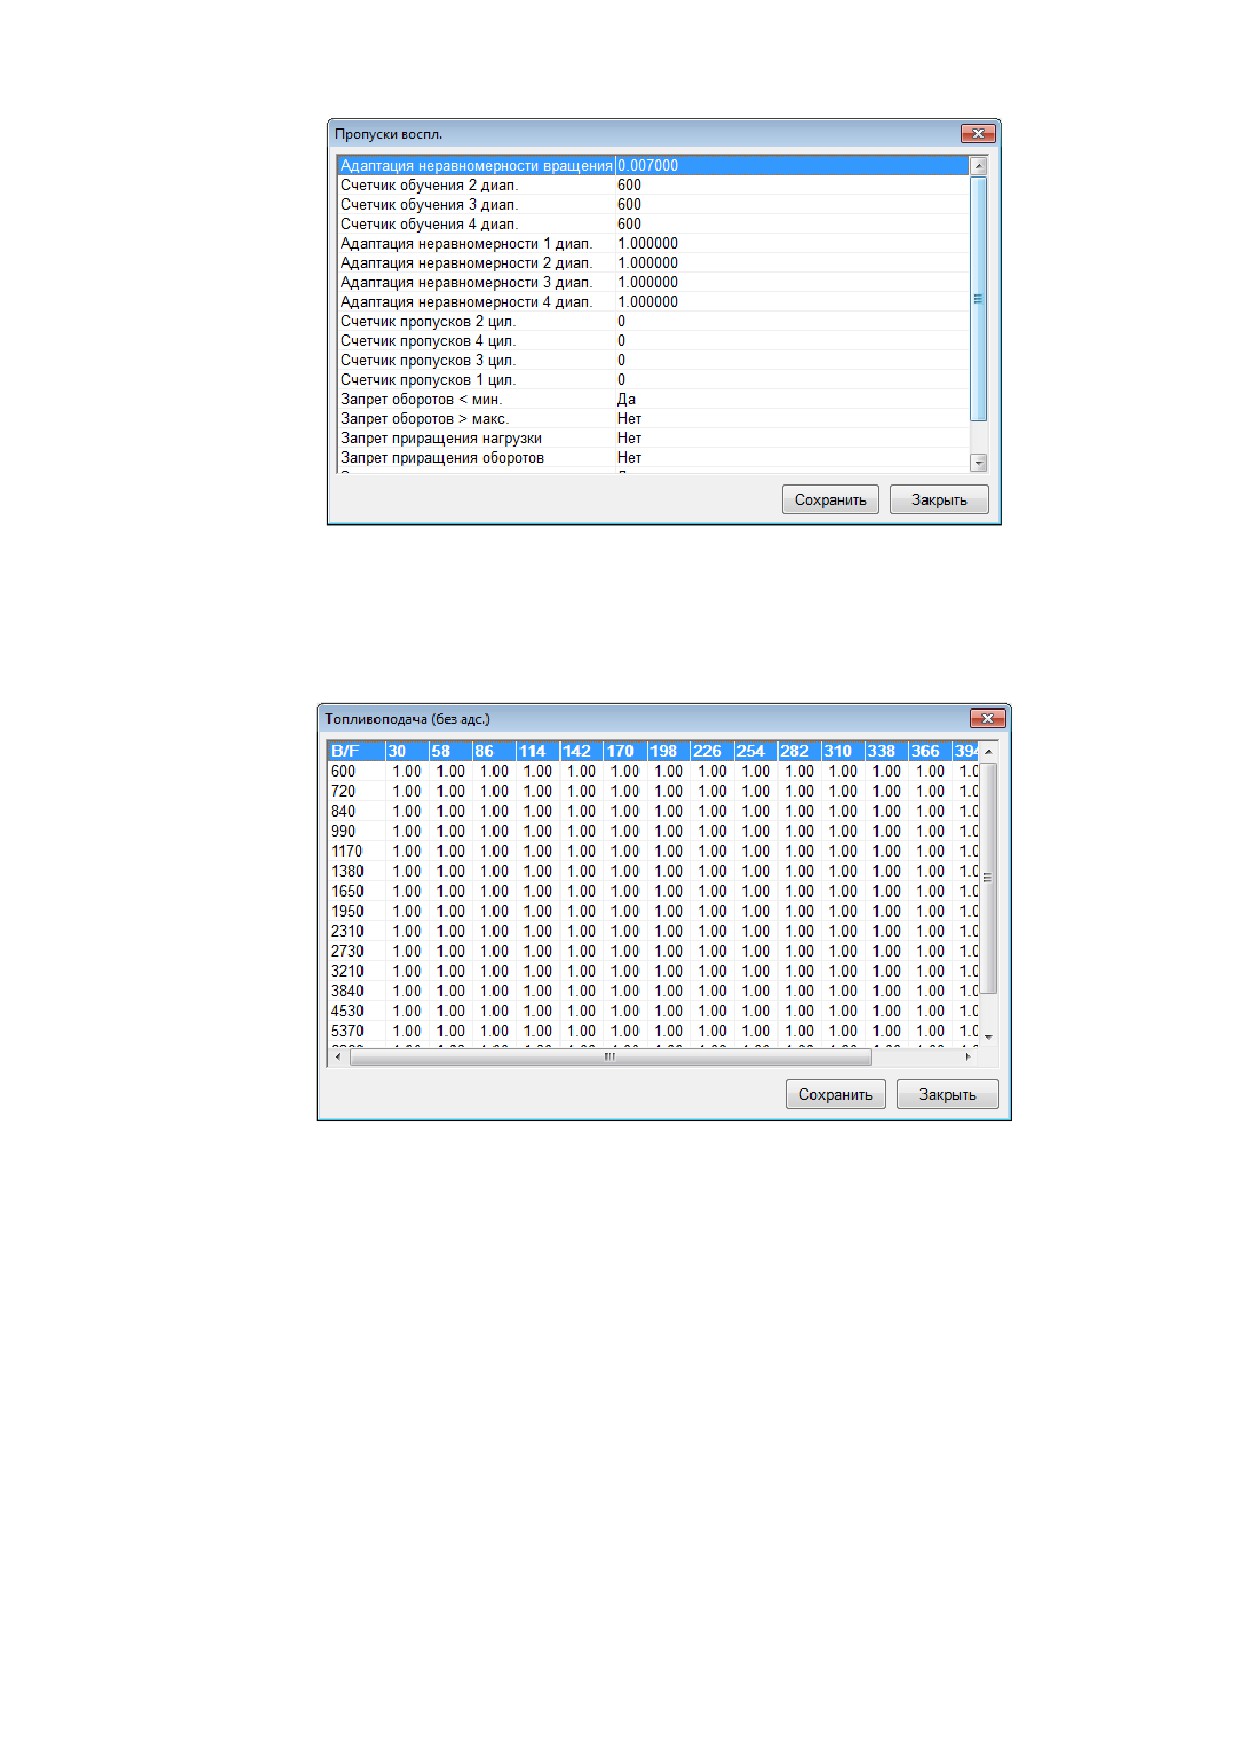Close the Пропуски воспл. window
The image size is (1239, 1752).
977,134
